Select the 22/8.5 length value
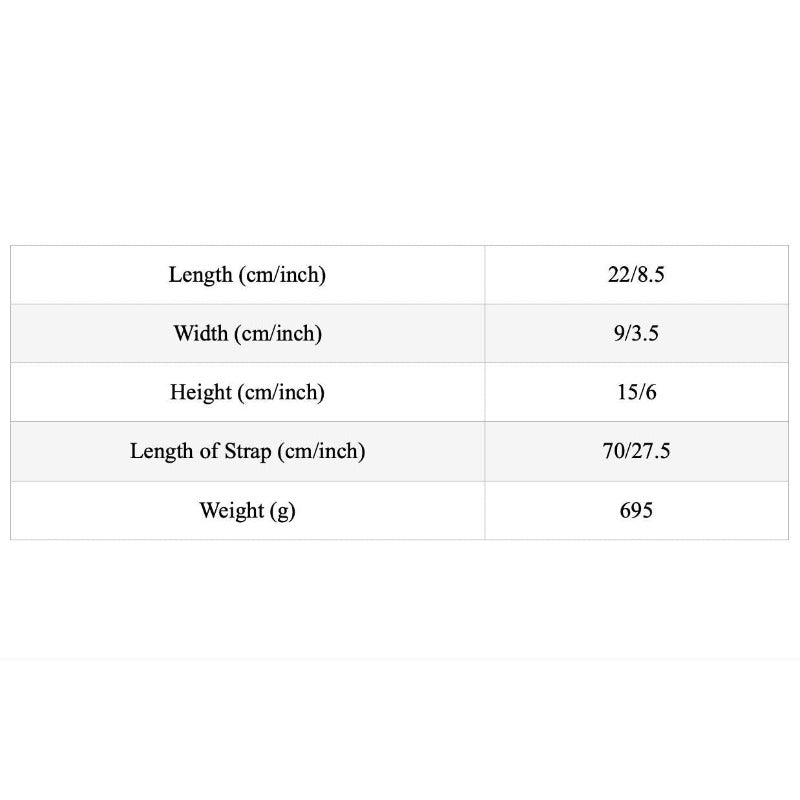Image resolution: width=800 pixels, height=800 pixels. tap(636, 275)
